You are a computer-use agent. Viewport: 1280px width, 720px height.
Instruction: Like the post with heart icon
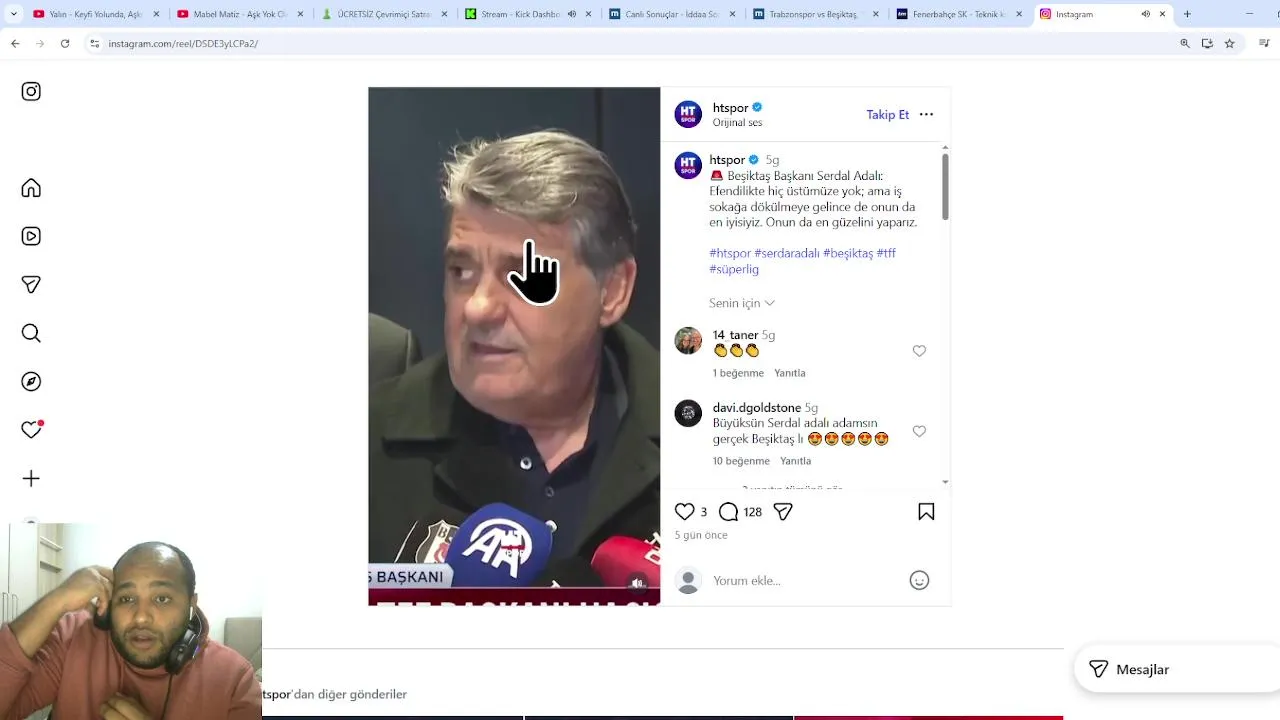point(684,511)
